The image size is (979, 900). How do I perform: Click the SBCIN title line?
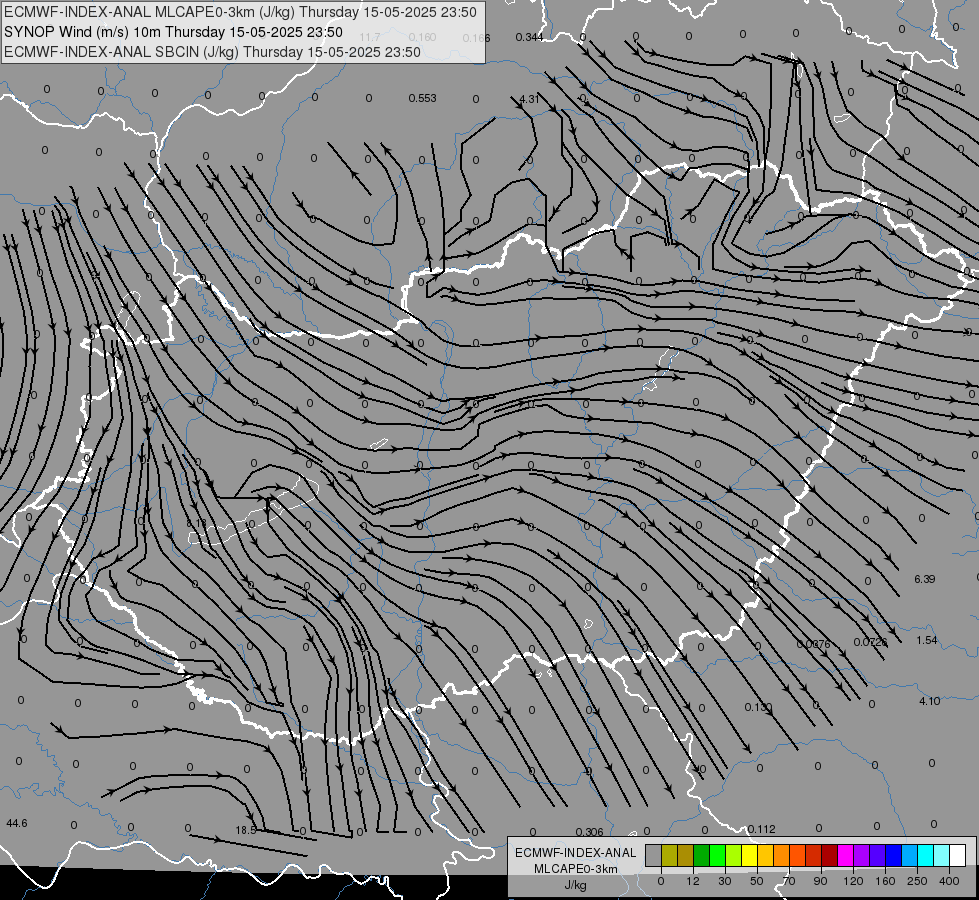point(212,52)
